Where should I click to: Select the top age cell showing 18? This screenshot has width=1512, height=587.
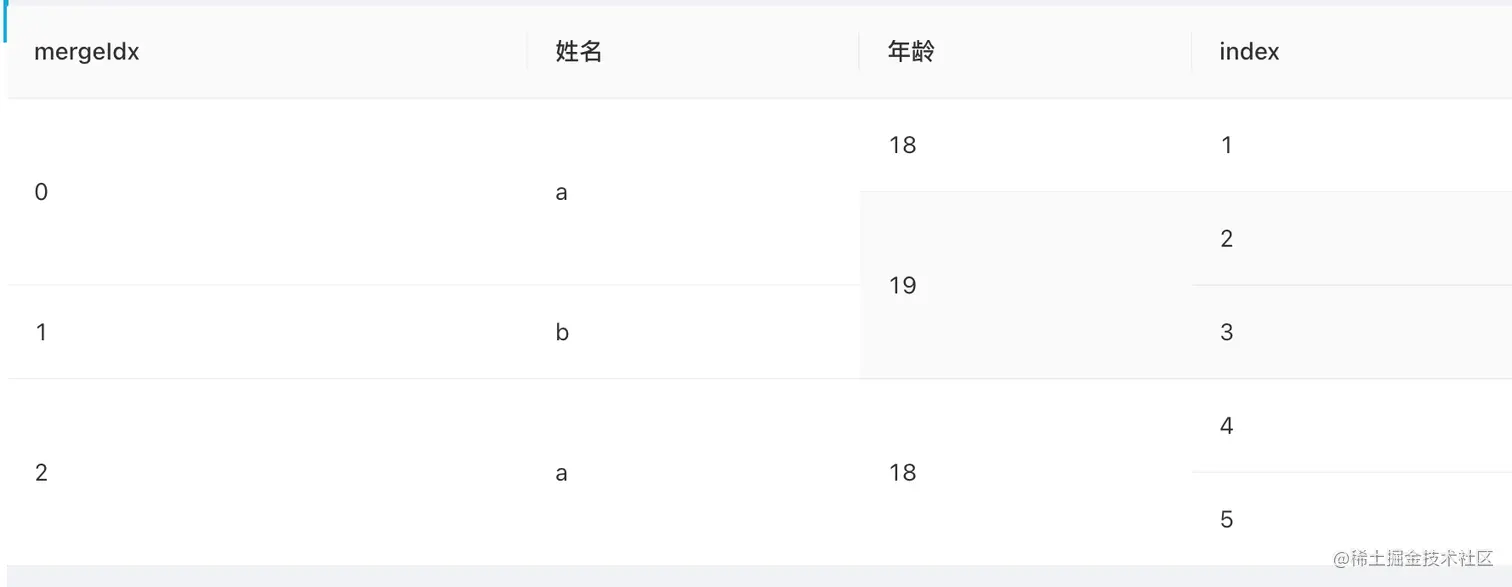1026,145
